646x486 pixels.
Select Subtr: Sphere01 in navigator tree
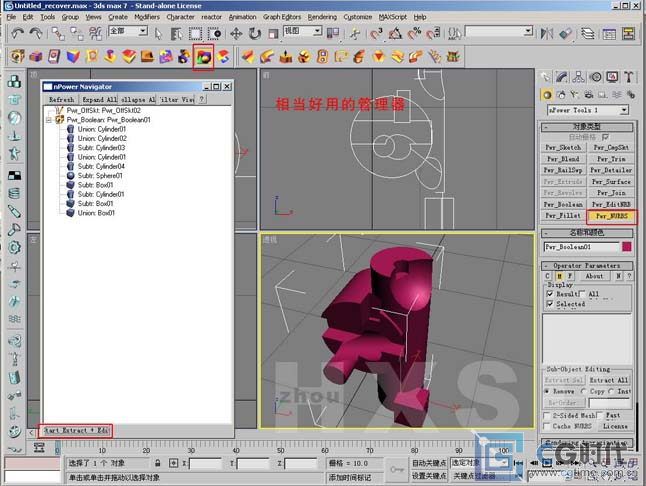pyautogui.click(x=100, y=175)
